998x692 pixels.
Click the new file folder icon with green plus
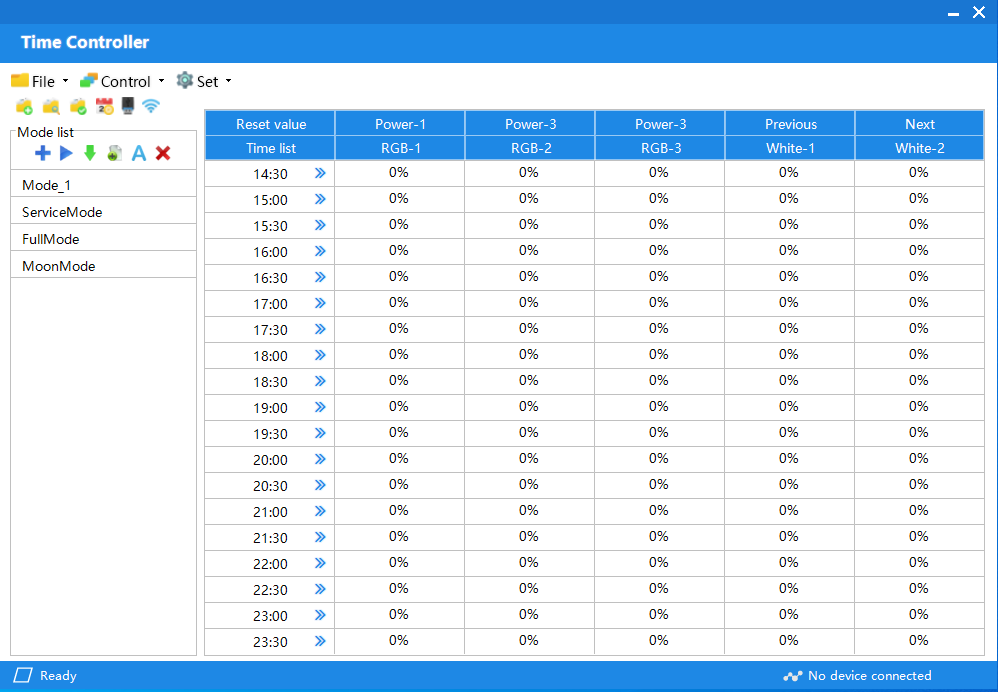tap(24, 106)
